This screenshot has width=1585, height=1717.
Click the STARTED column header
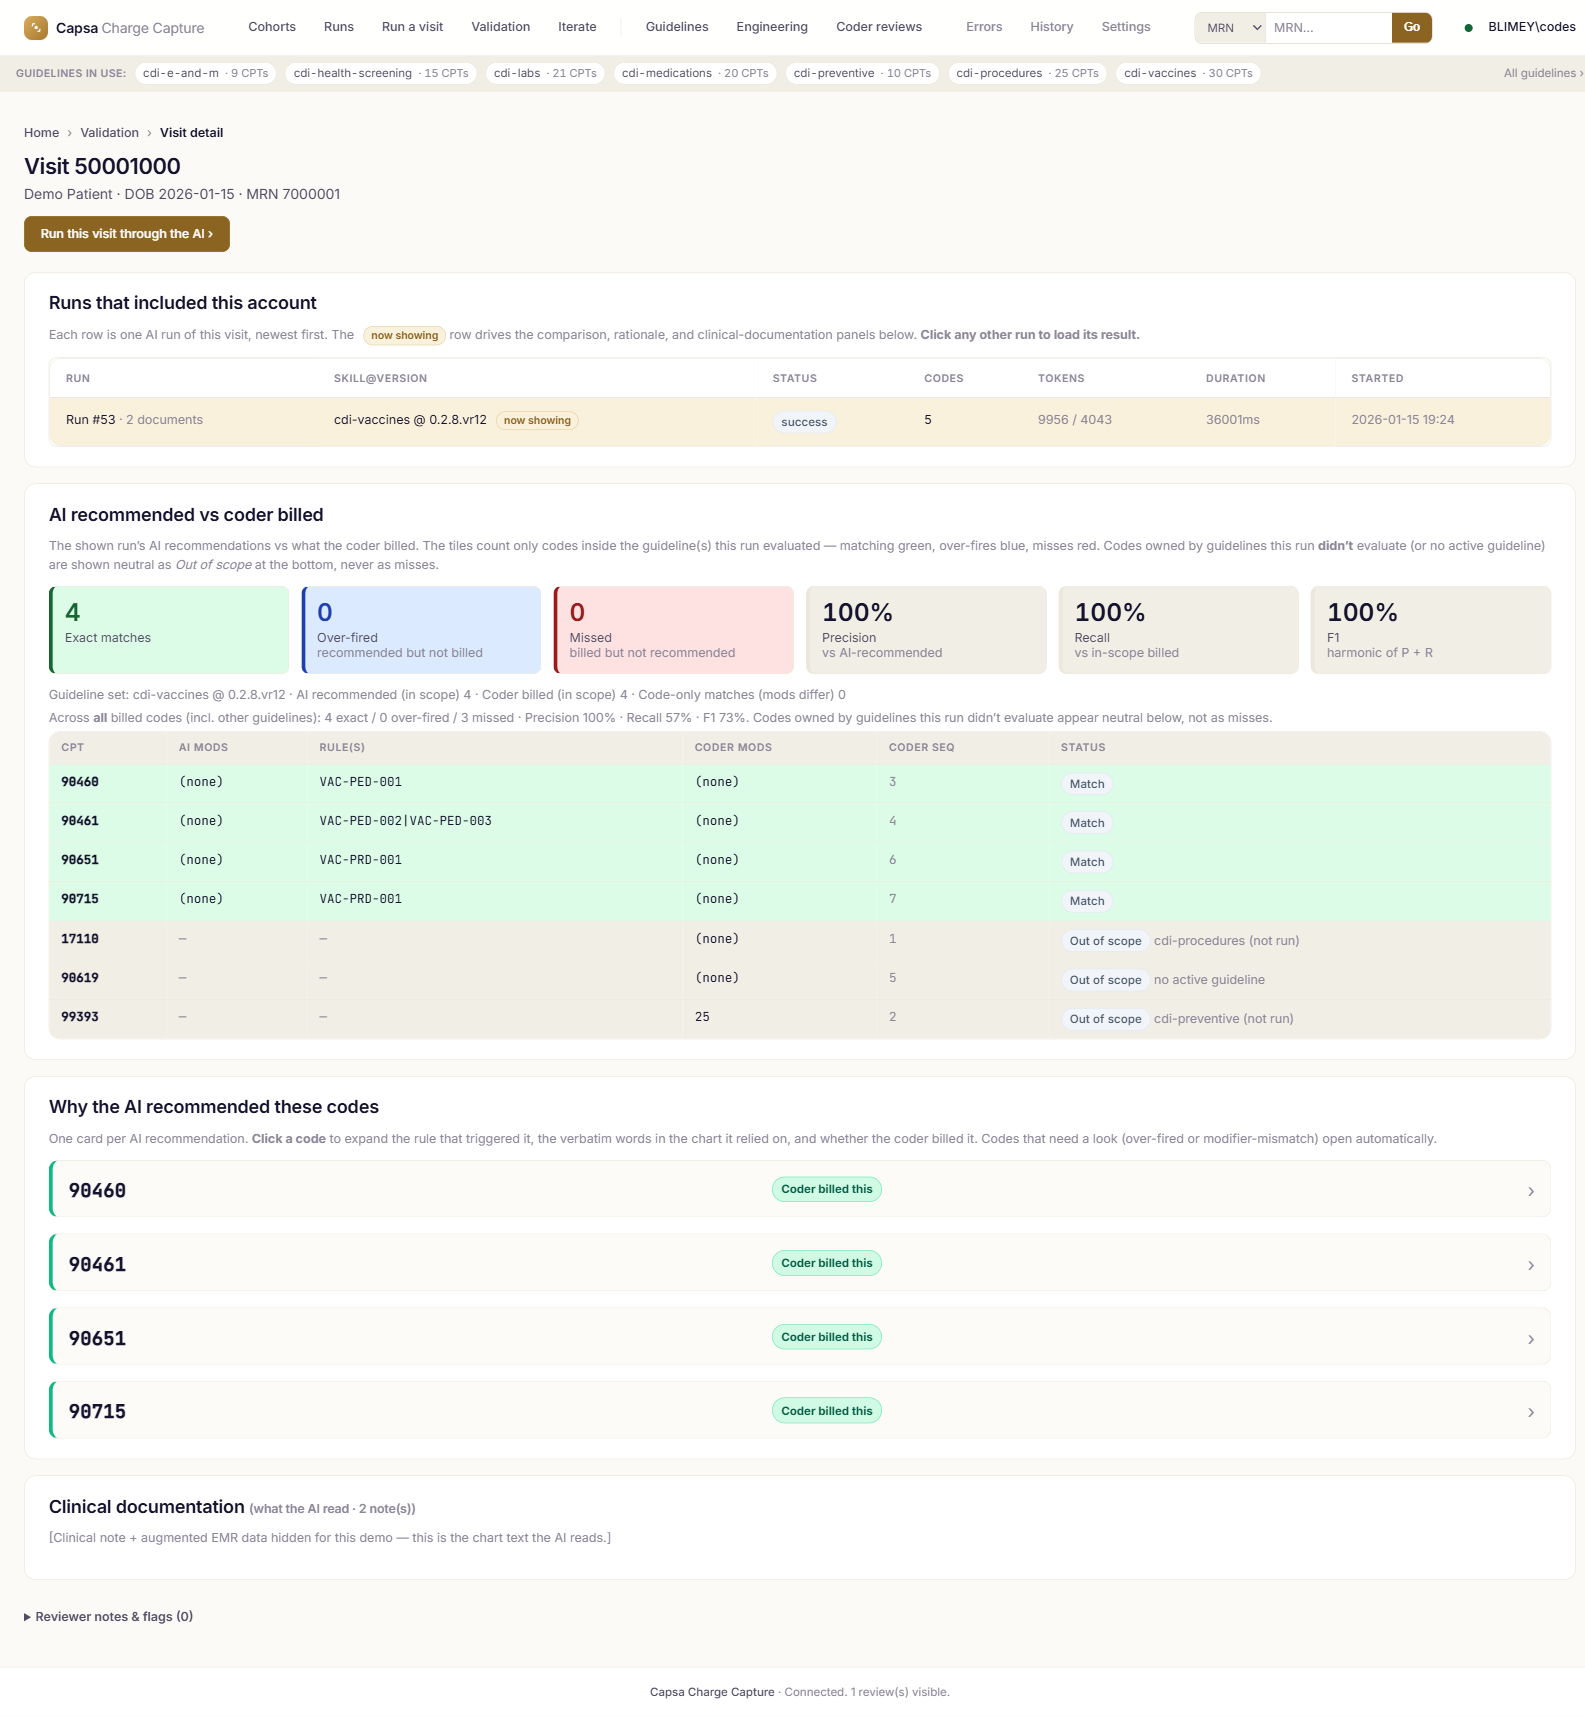click(x=1377, y=378)
